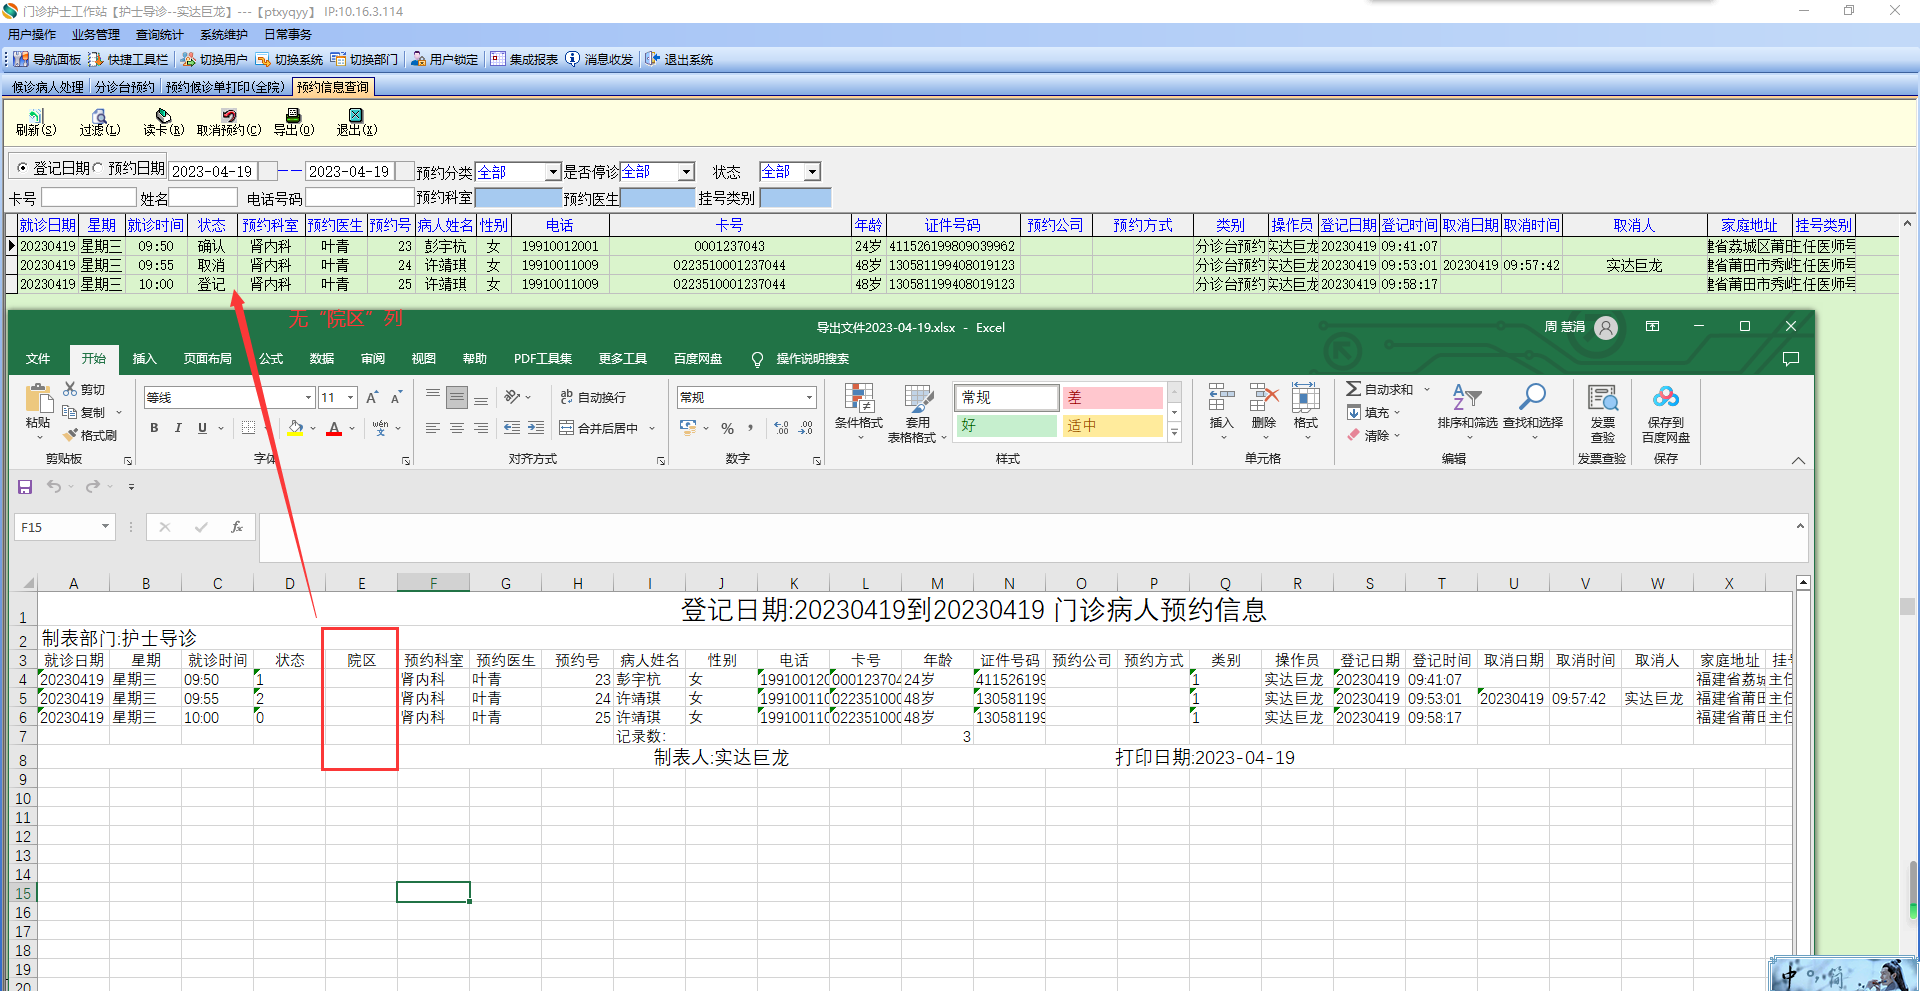Click the Excel save icon in quick access

[25, 487]
